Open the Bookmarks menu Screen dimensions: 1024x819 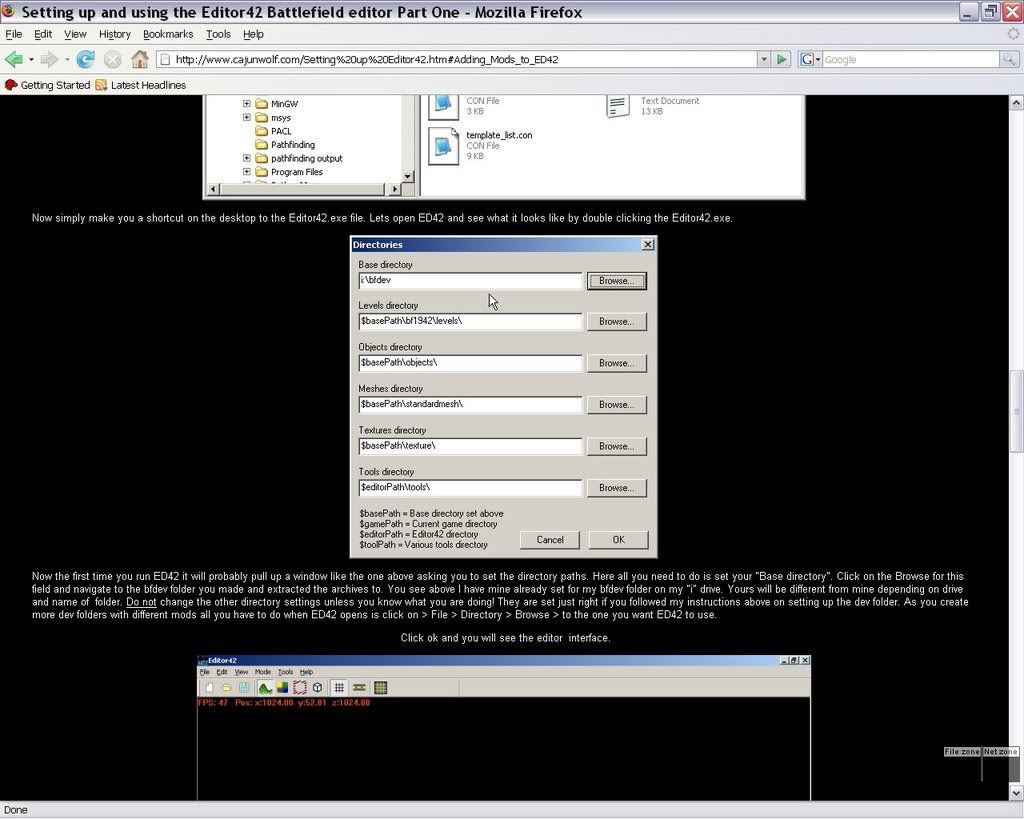(x=168, y=34)
